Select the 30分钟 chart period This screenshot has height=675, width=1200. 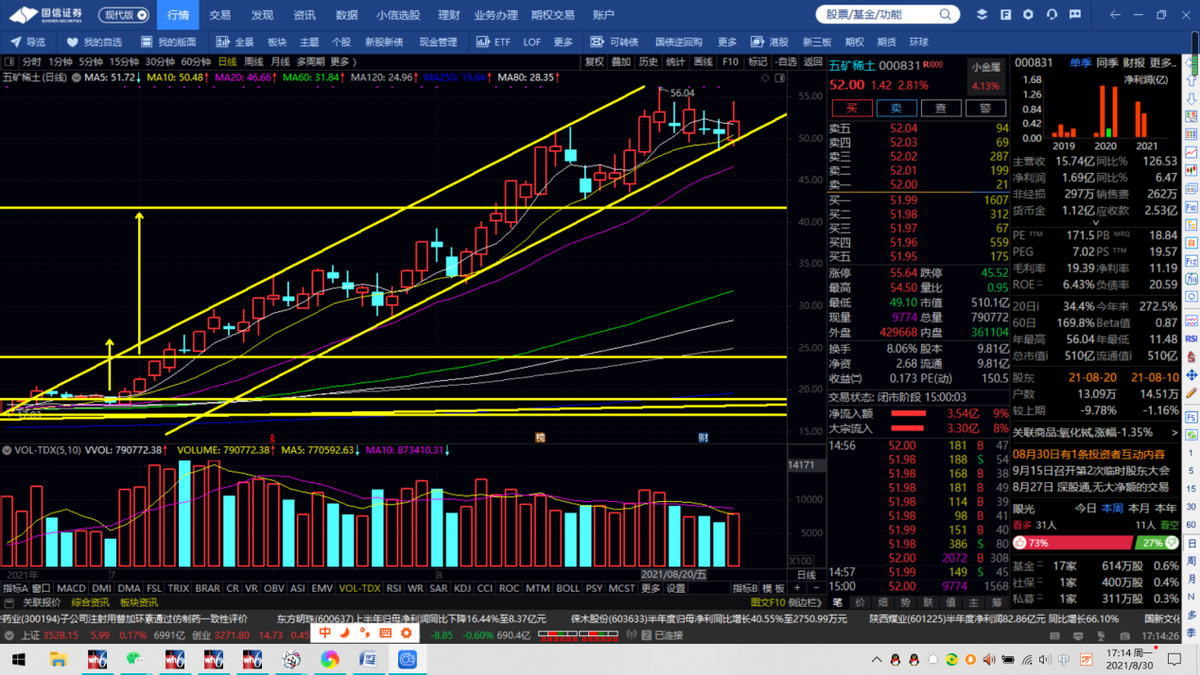[160, 62]
